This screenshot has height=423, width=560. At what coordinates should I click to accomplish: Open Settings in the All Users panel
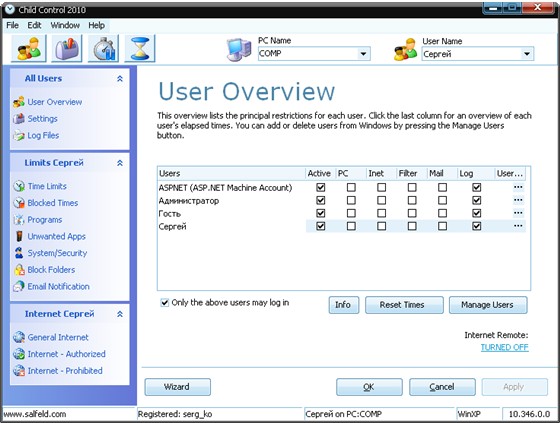(42, 119)
